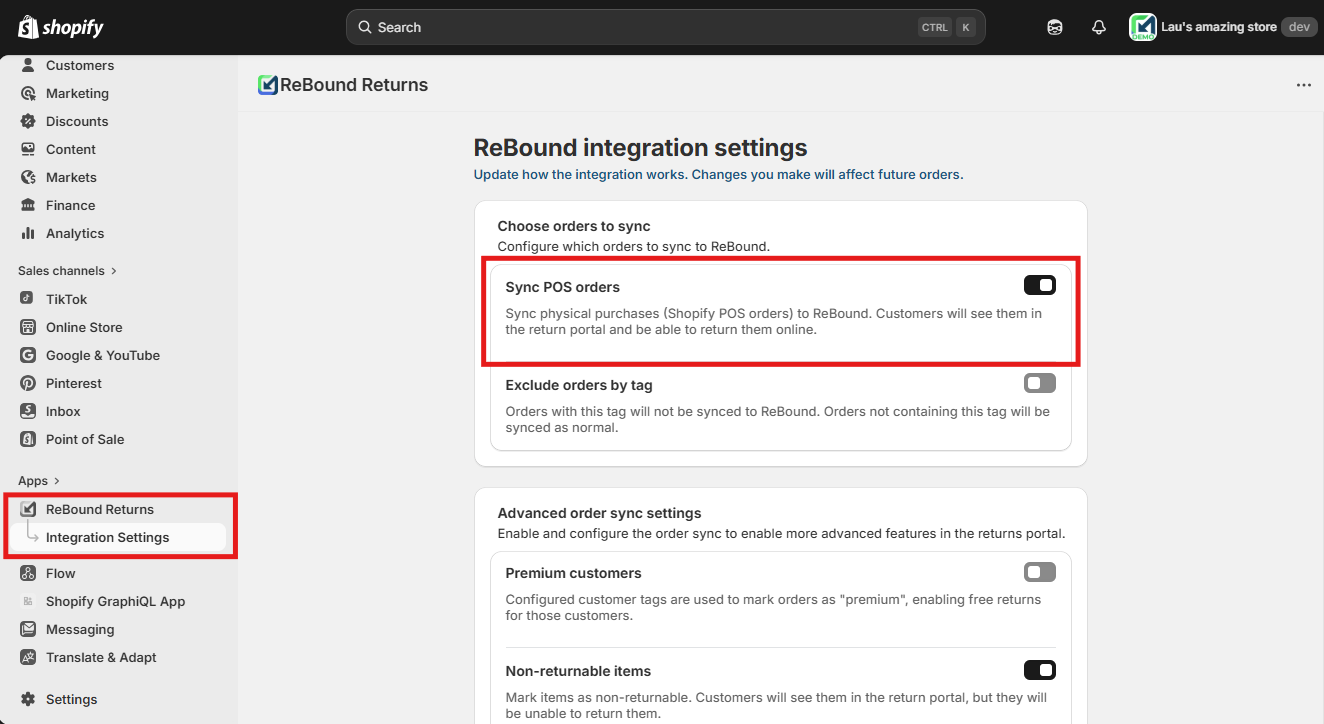Open the Pinterest sales channel label
The height and width of the screenshot is (724, 1324).
coord(74,383)
